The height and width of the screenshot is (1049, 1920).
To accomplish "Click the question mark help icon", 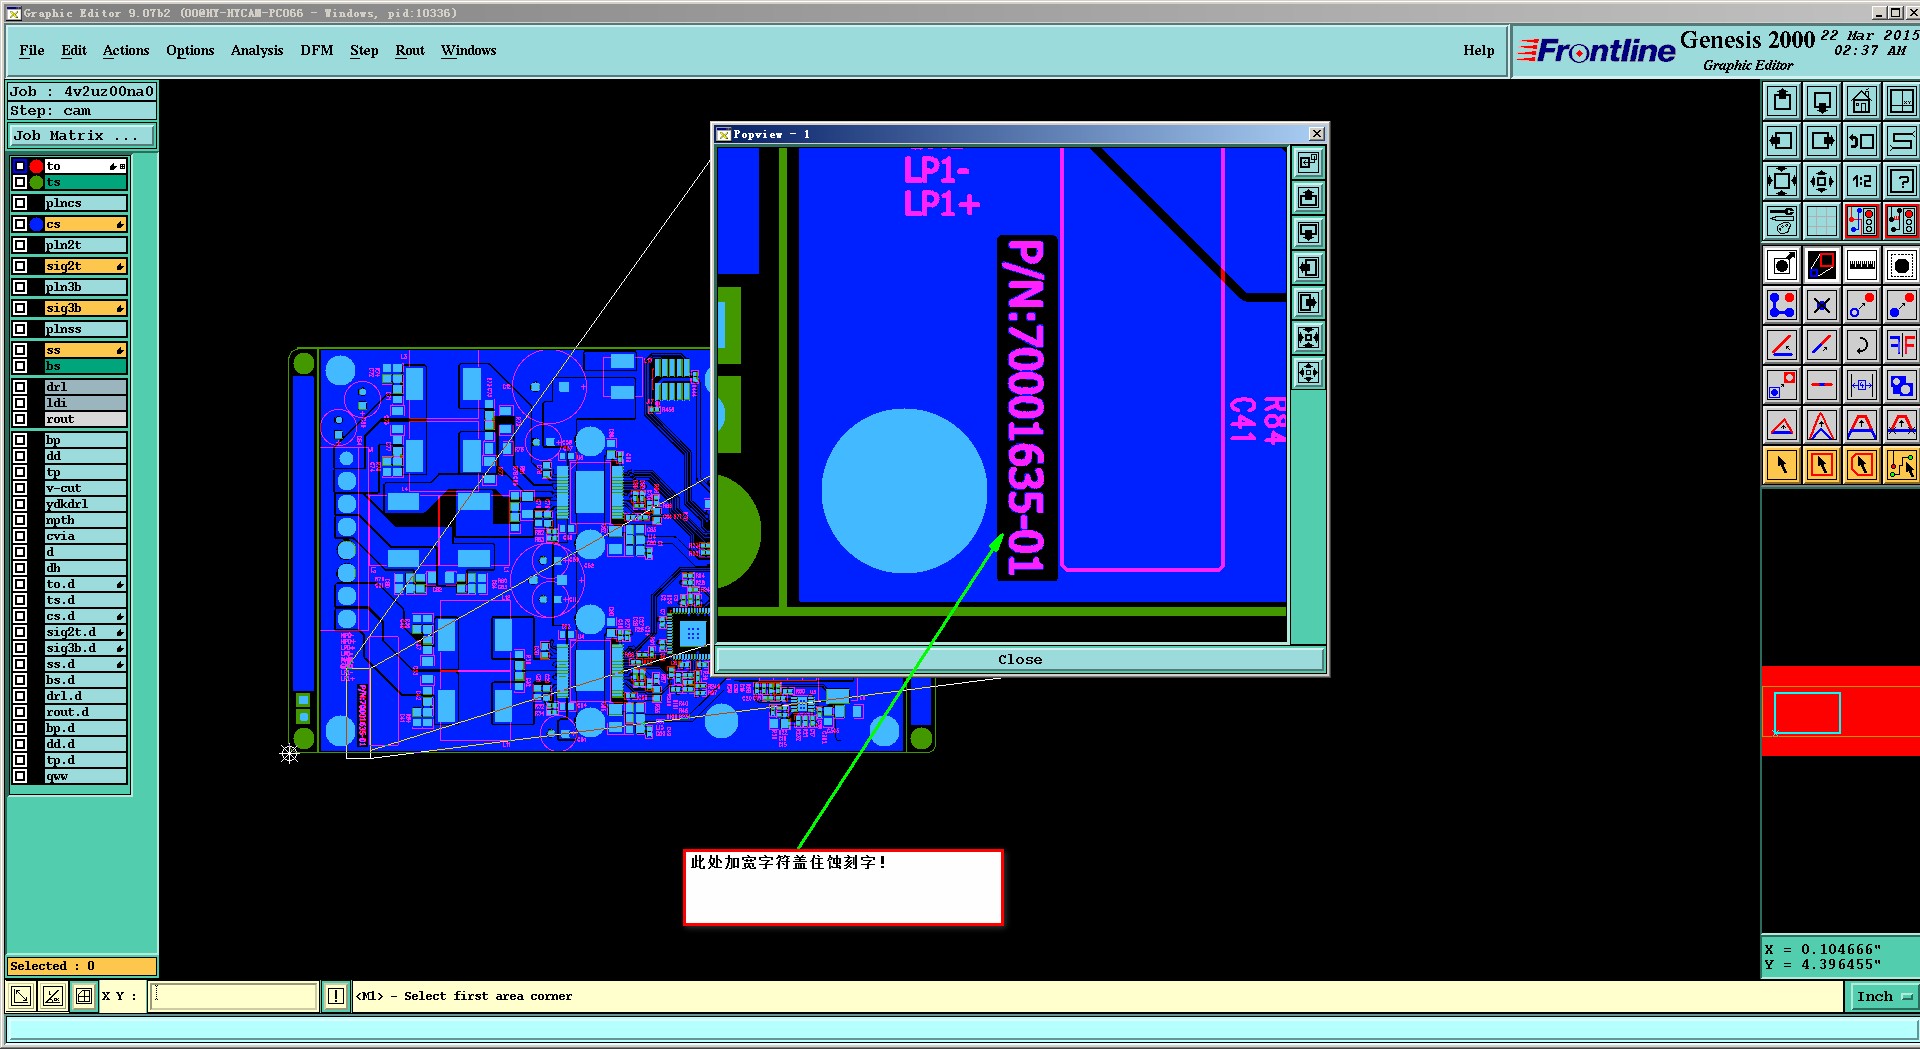I will click(1901, 181).
